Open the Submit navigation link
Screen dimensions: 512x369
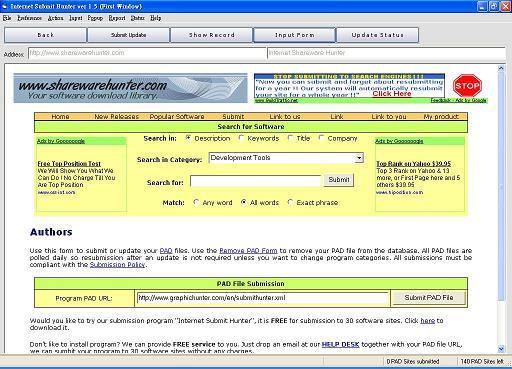[x=233, y=117]
